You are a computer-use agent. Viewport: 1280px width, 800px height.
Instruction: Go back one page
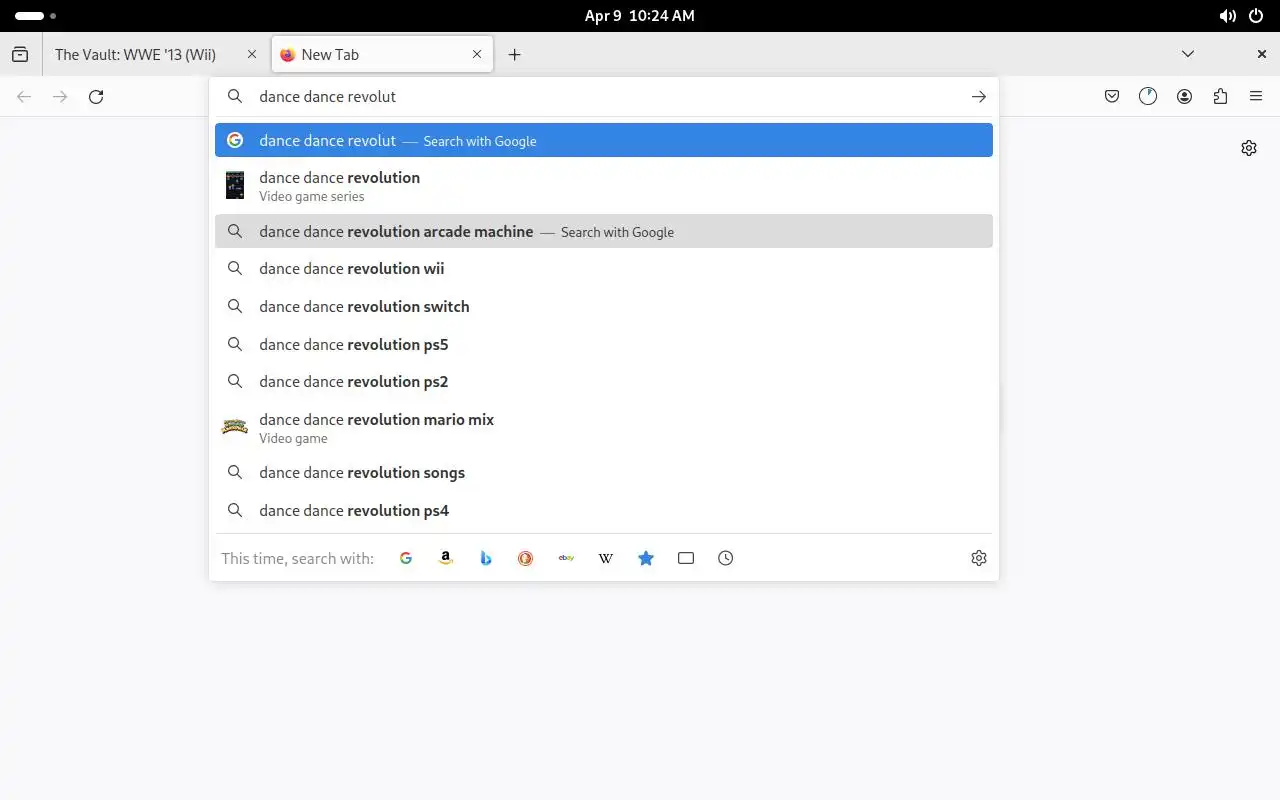[24, 97]
